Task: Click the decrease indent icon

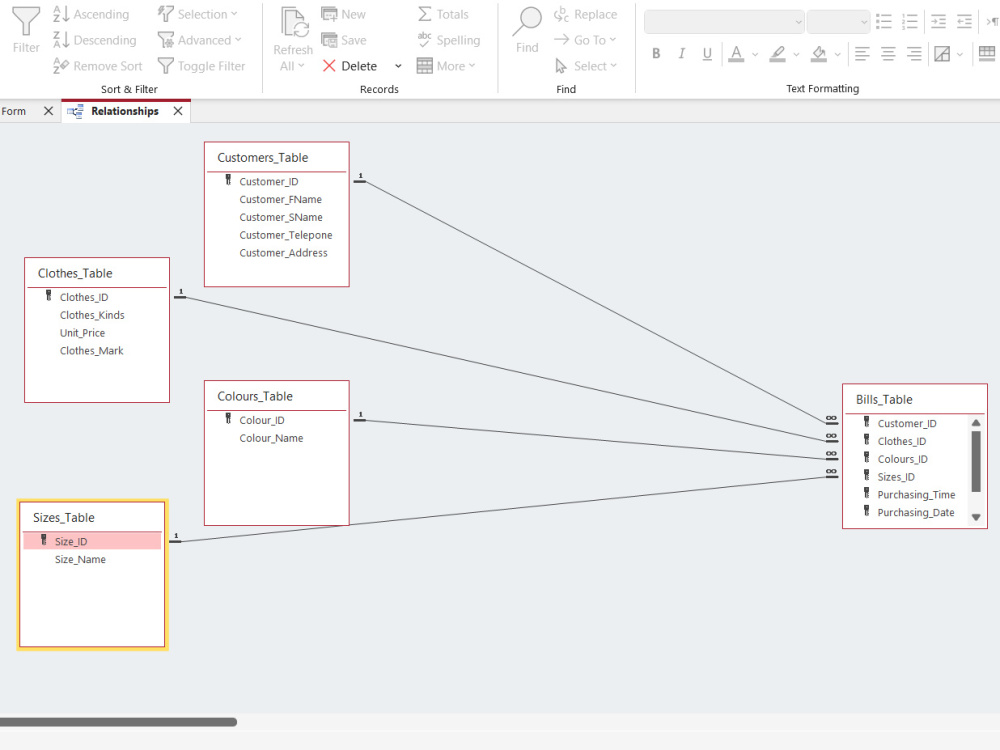Action: [x=964, y=22]
